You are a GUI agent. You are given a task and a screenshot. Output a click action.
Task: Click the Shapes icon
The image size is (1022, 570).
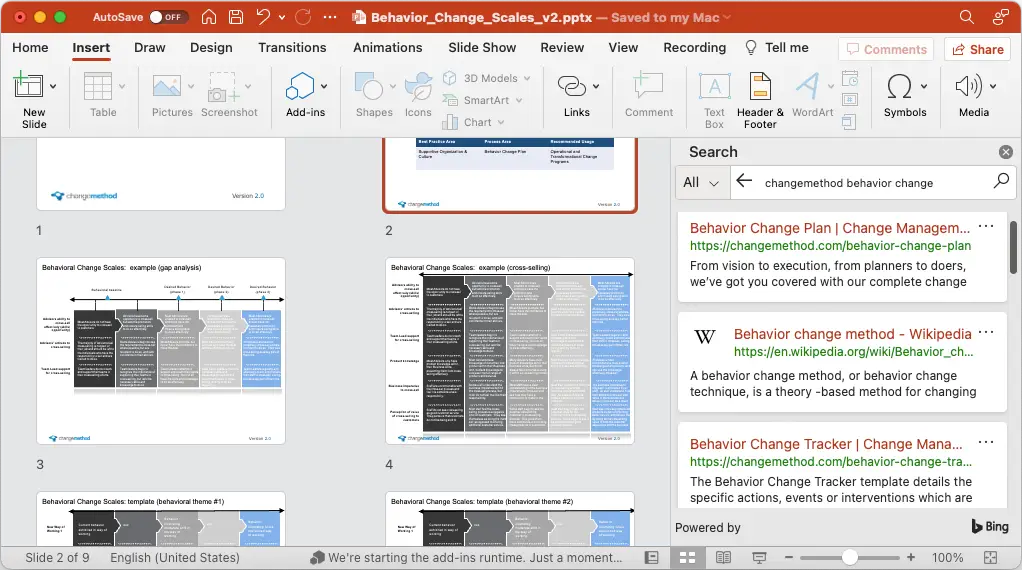(368, 86)
